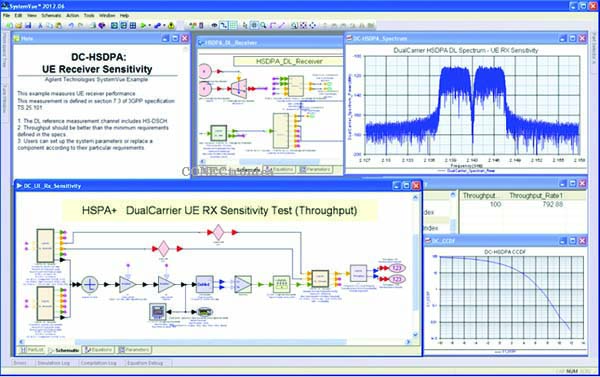
Task: Open Parameters tab in HSDPA_DL_Receiver window
Action: pyautogui.click(x=315, y=169)
